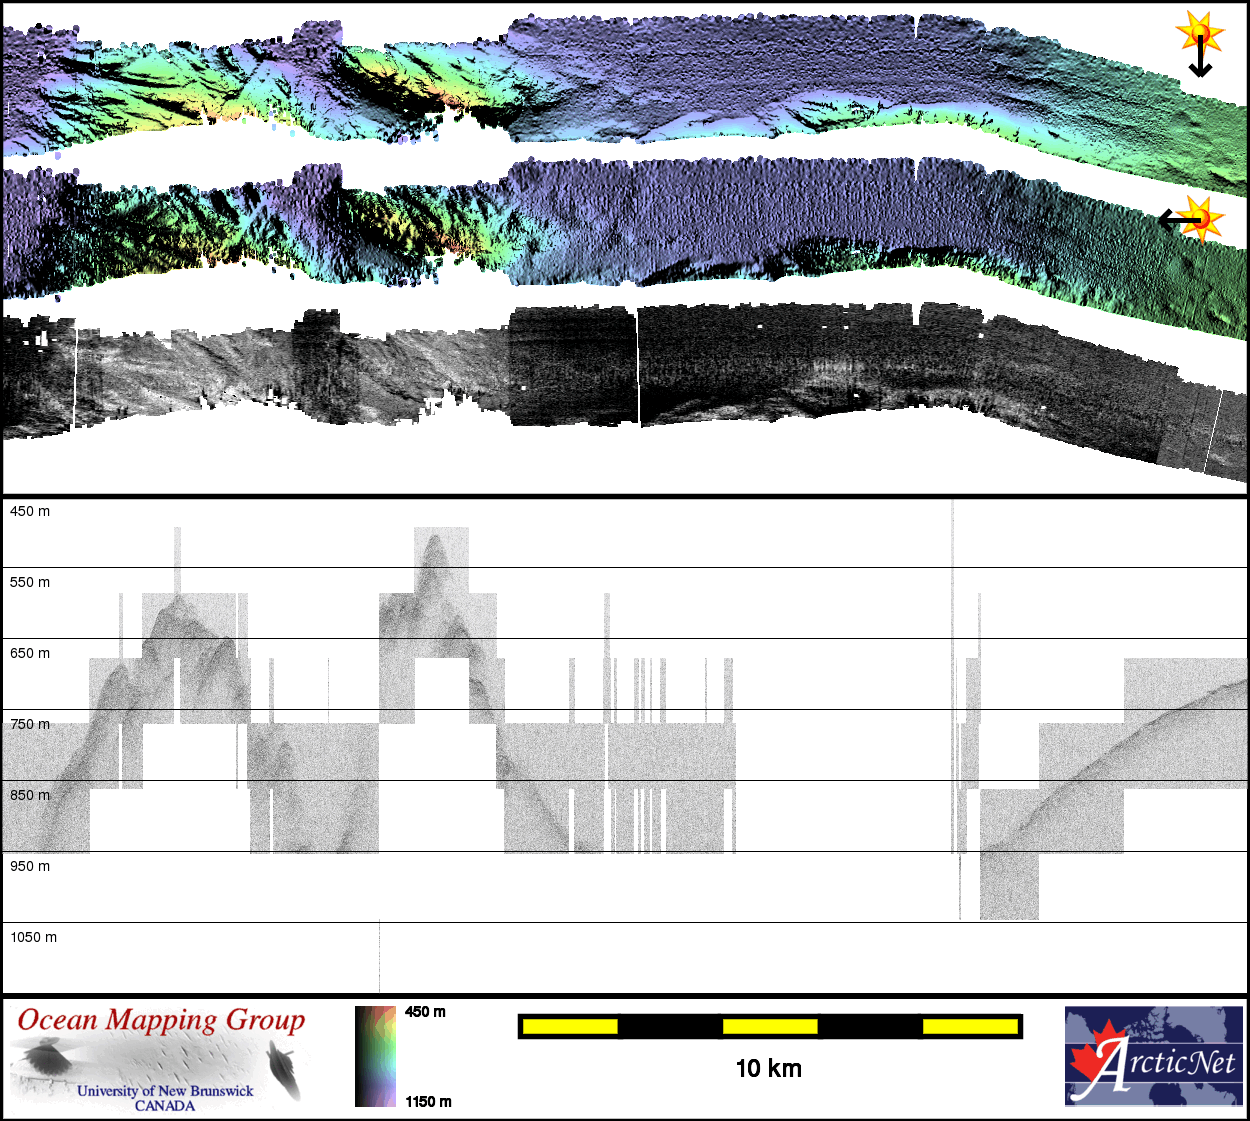Click the Ocean Mapping Group title text
This screenshot has height=1121, width=1250.
(x=161, y=1020)
